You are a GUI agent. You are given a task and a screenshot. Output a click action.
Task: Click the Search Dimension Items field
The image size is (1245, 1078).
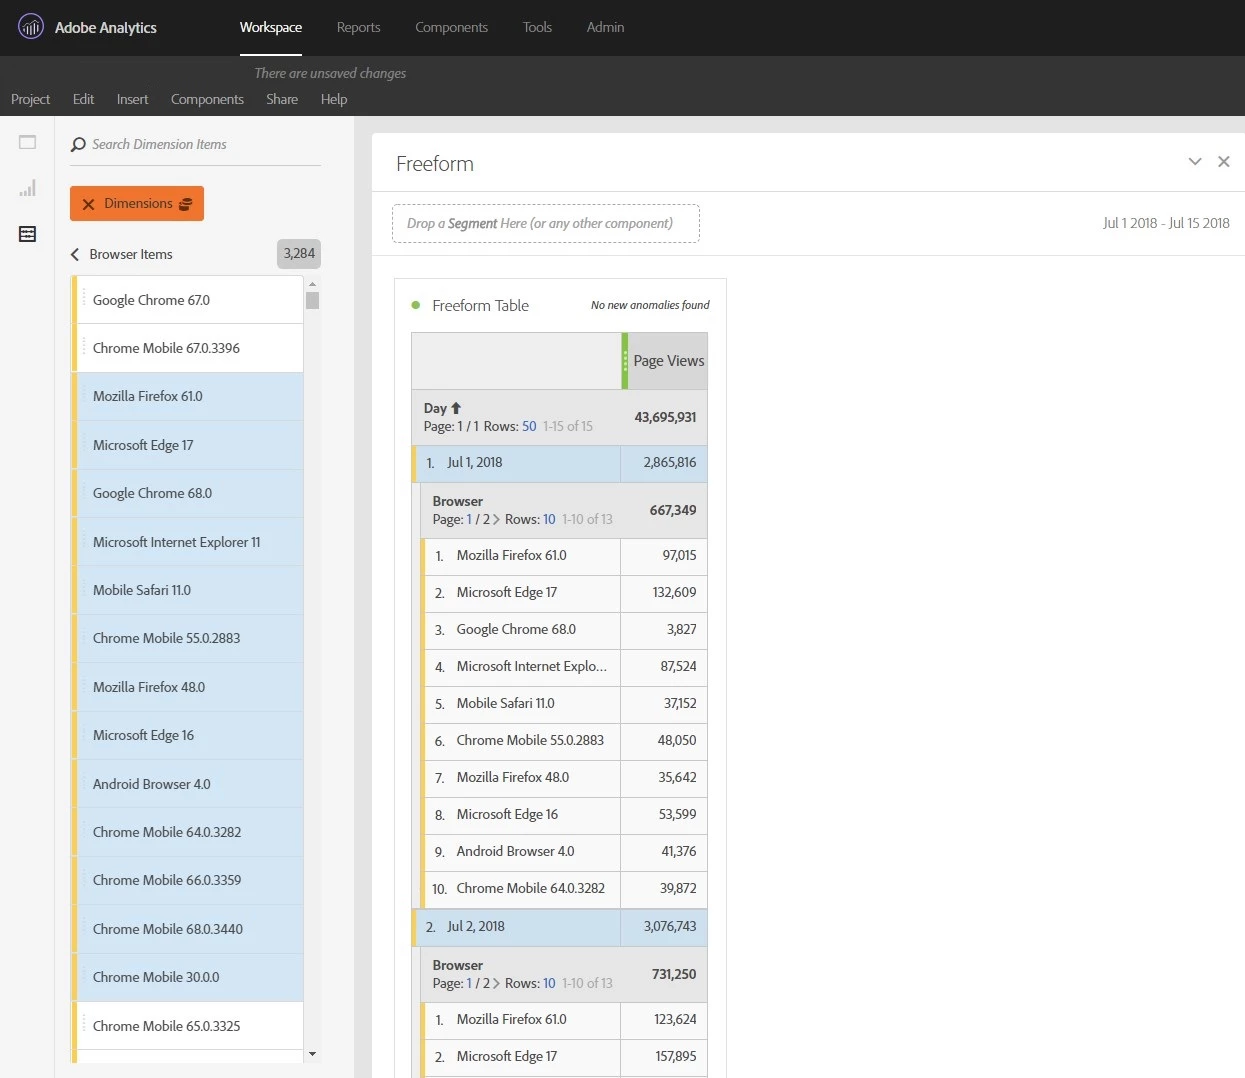(x=196, y=145)
